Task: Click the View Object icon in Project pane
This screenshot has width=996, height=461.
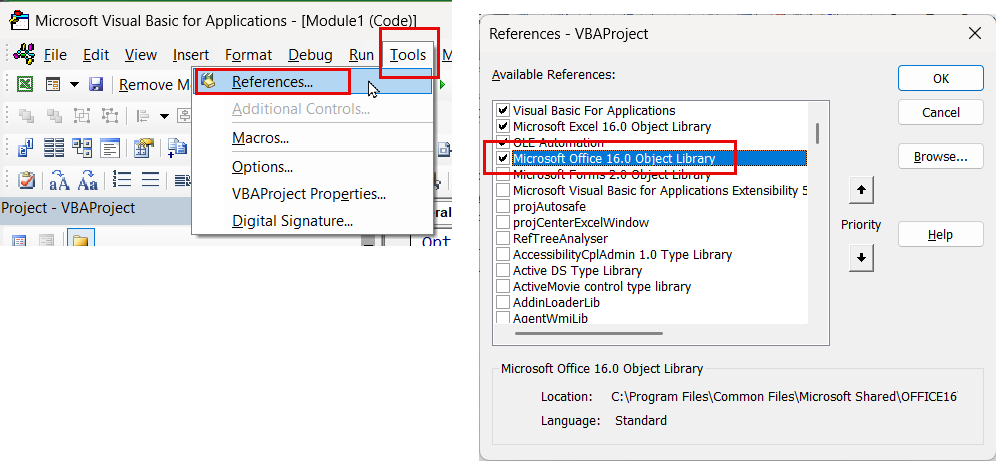Action: [46, 240]
